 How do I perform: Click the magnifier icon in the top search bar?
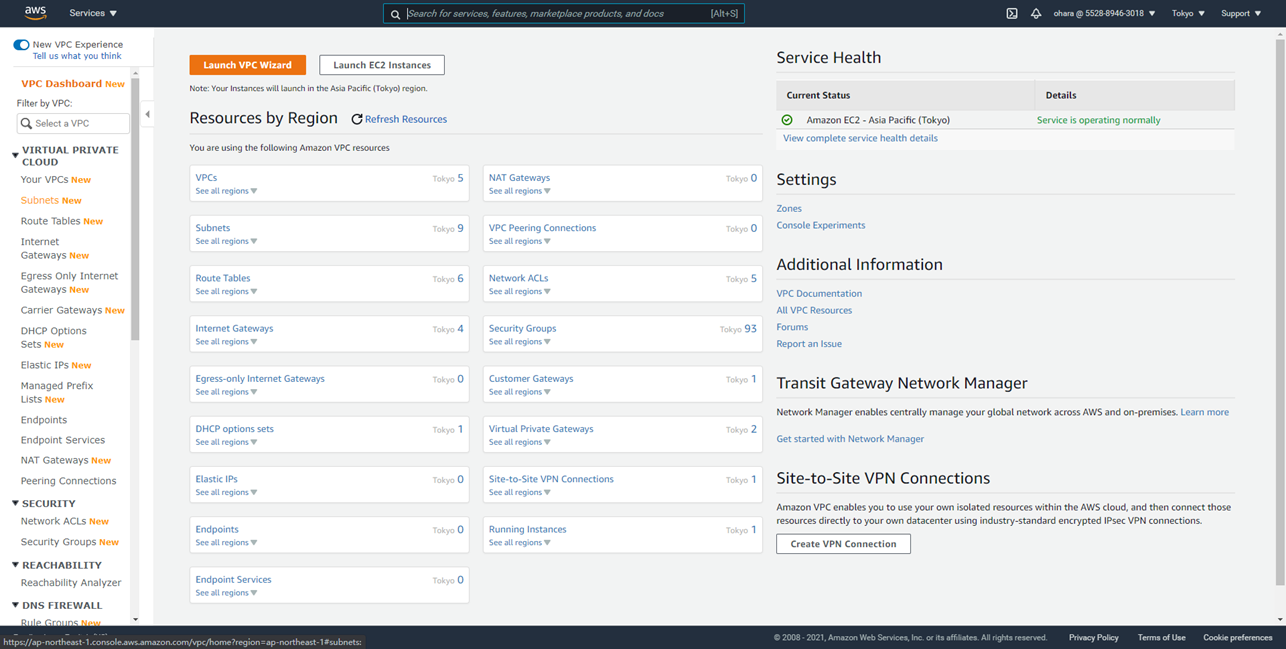click(395, 14)
